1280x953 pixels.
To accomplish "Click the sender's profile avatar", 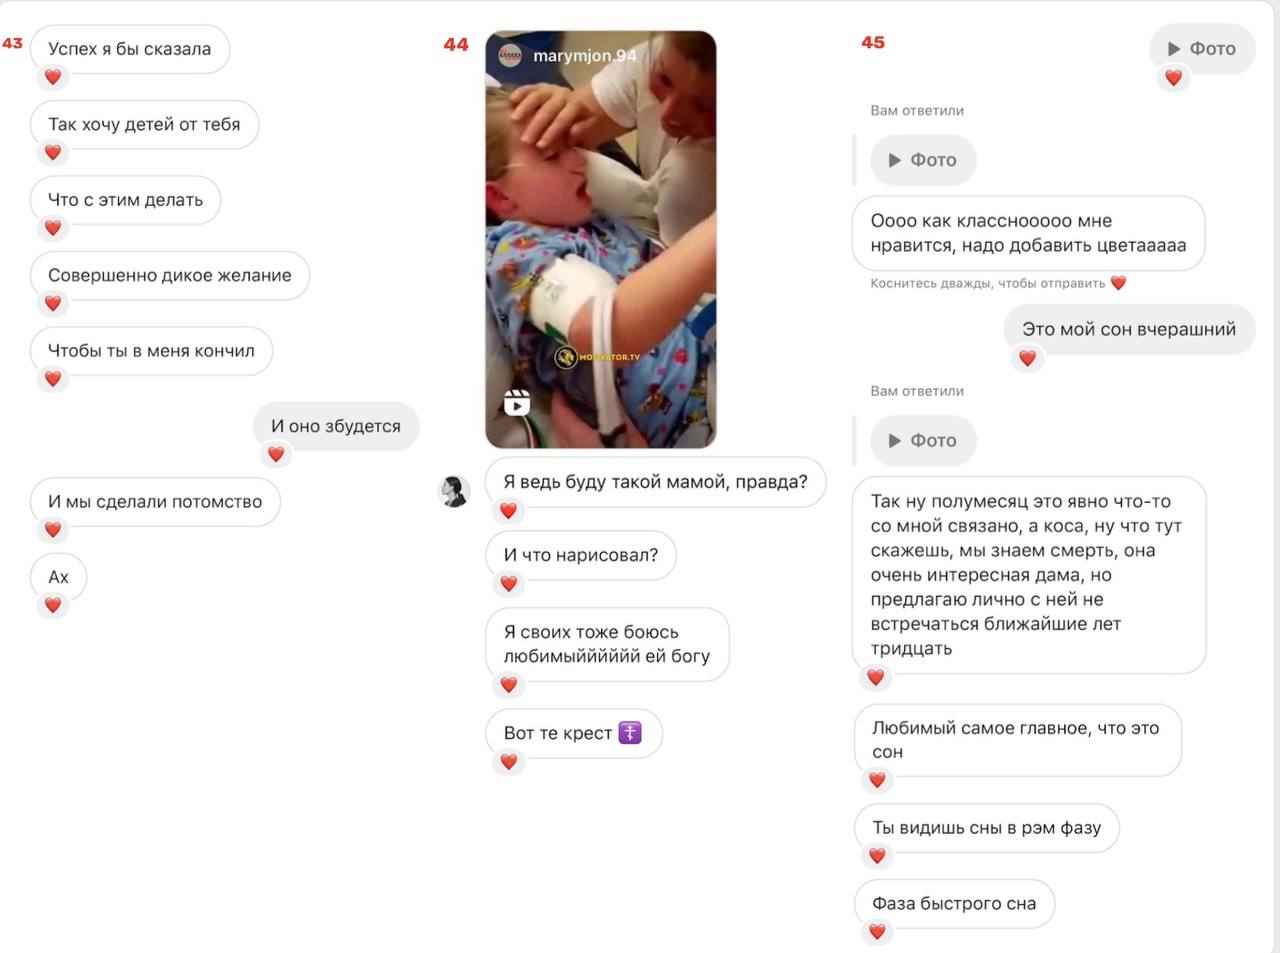I will pyautogui.click(x=455, y=490).
